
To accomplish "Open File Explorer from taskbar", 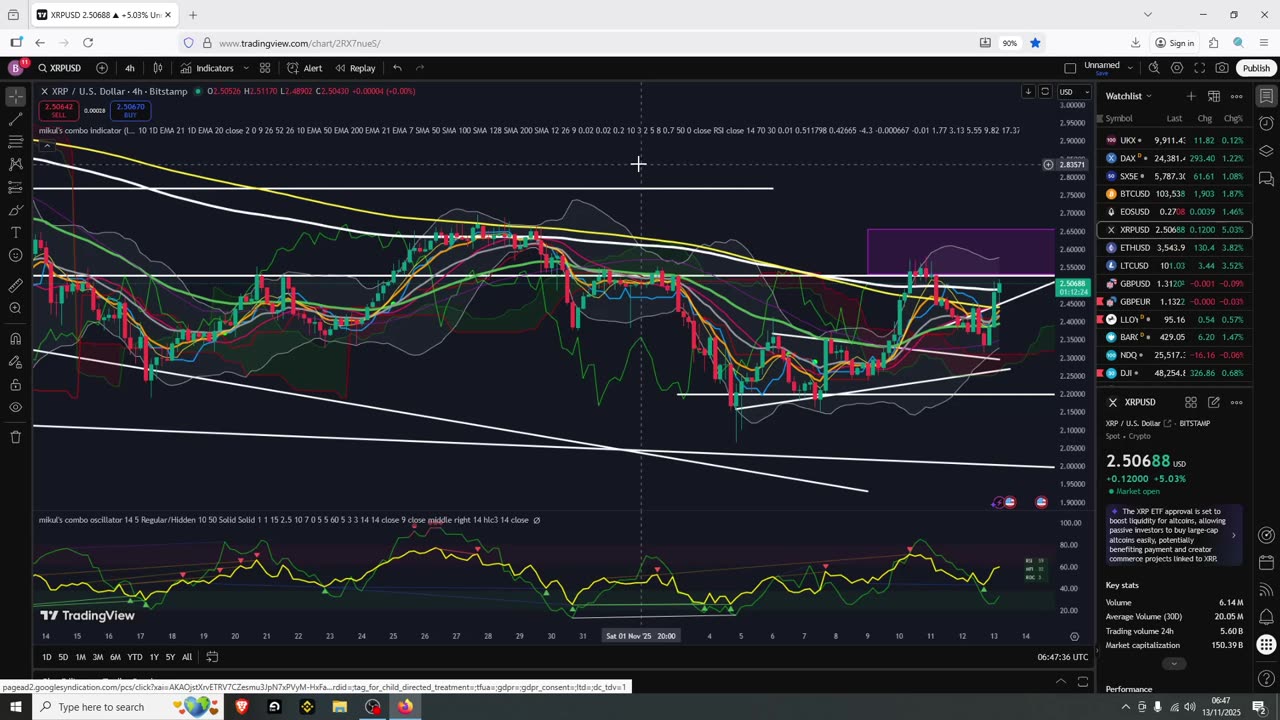I will [340, 707].
